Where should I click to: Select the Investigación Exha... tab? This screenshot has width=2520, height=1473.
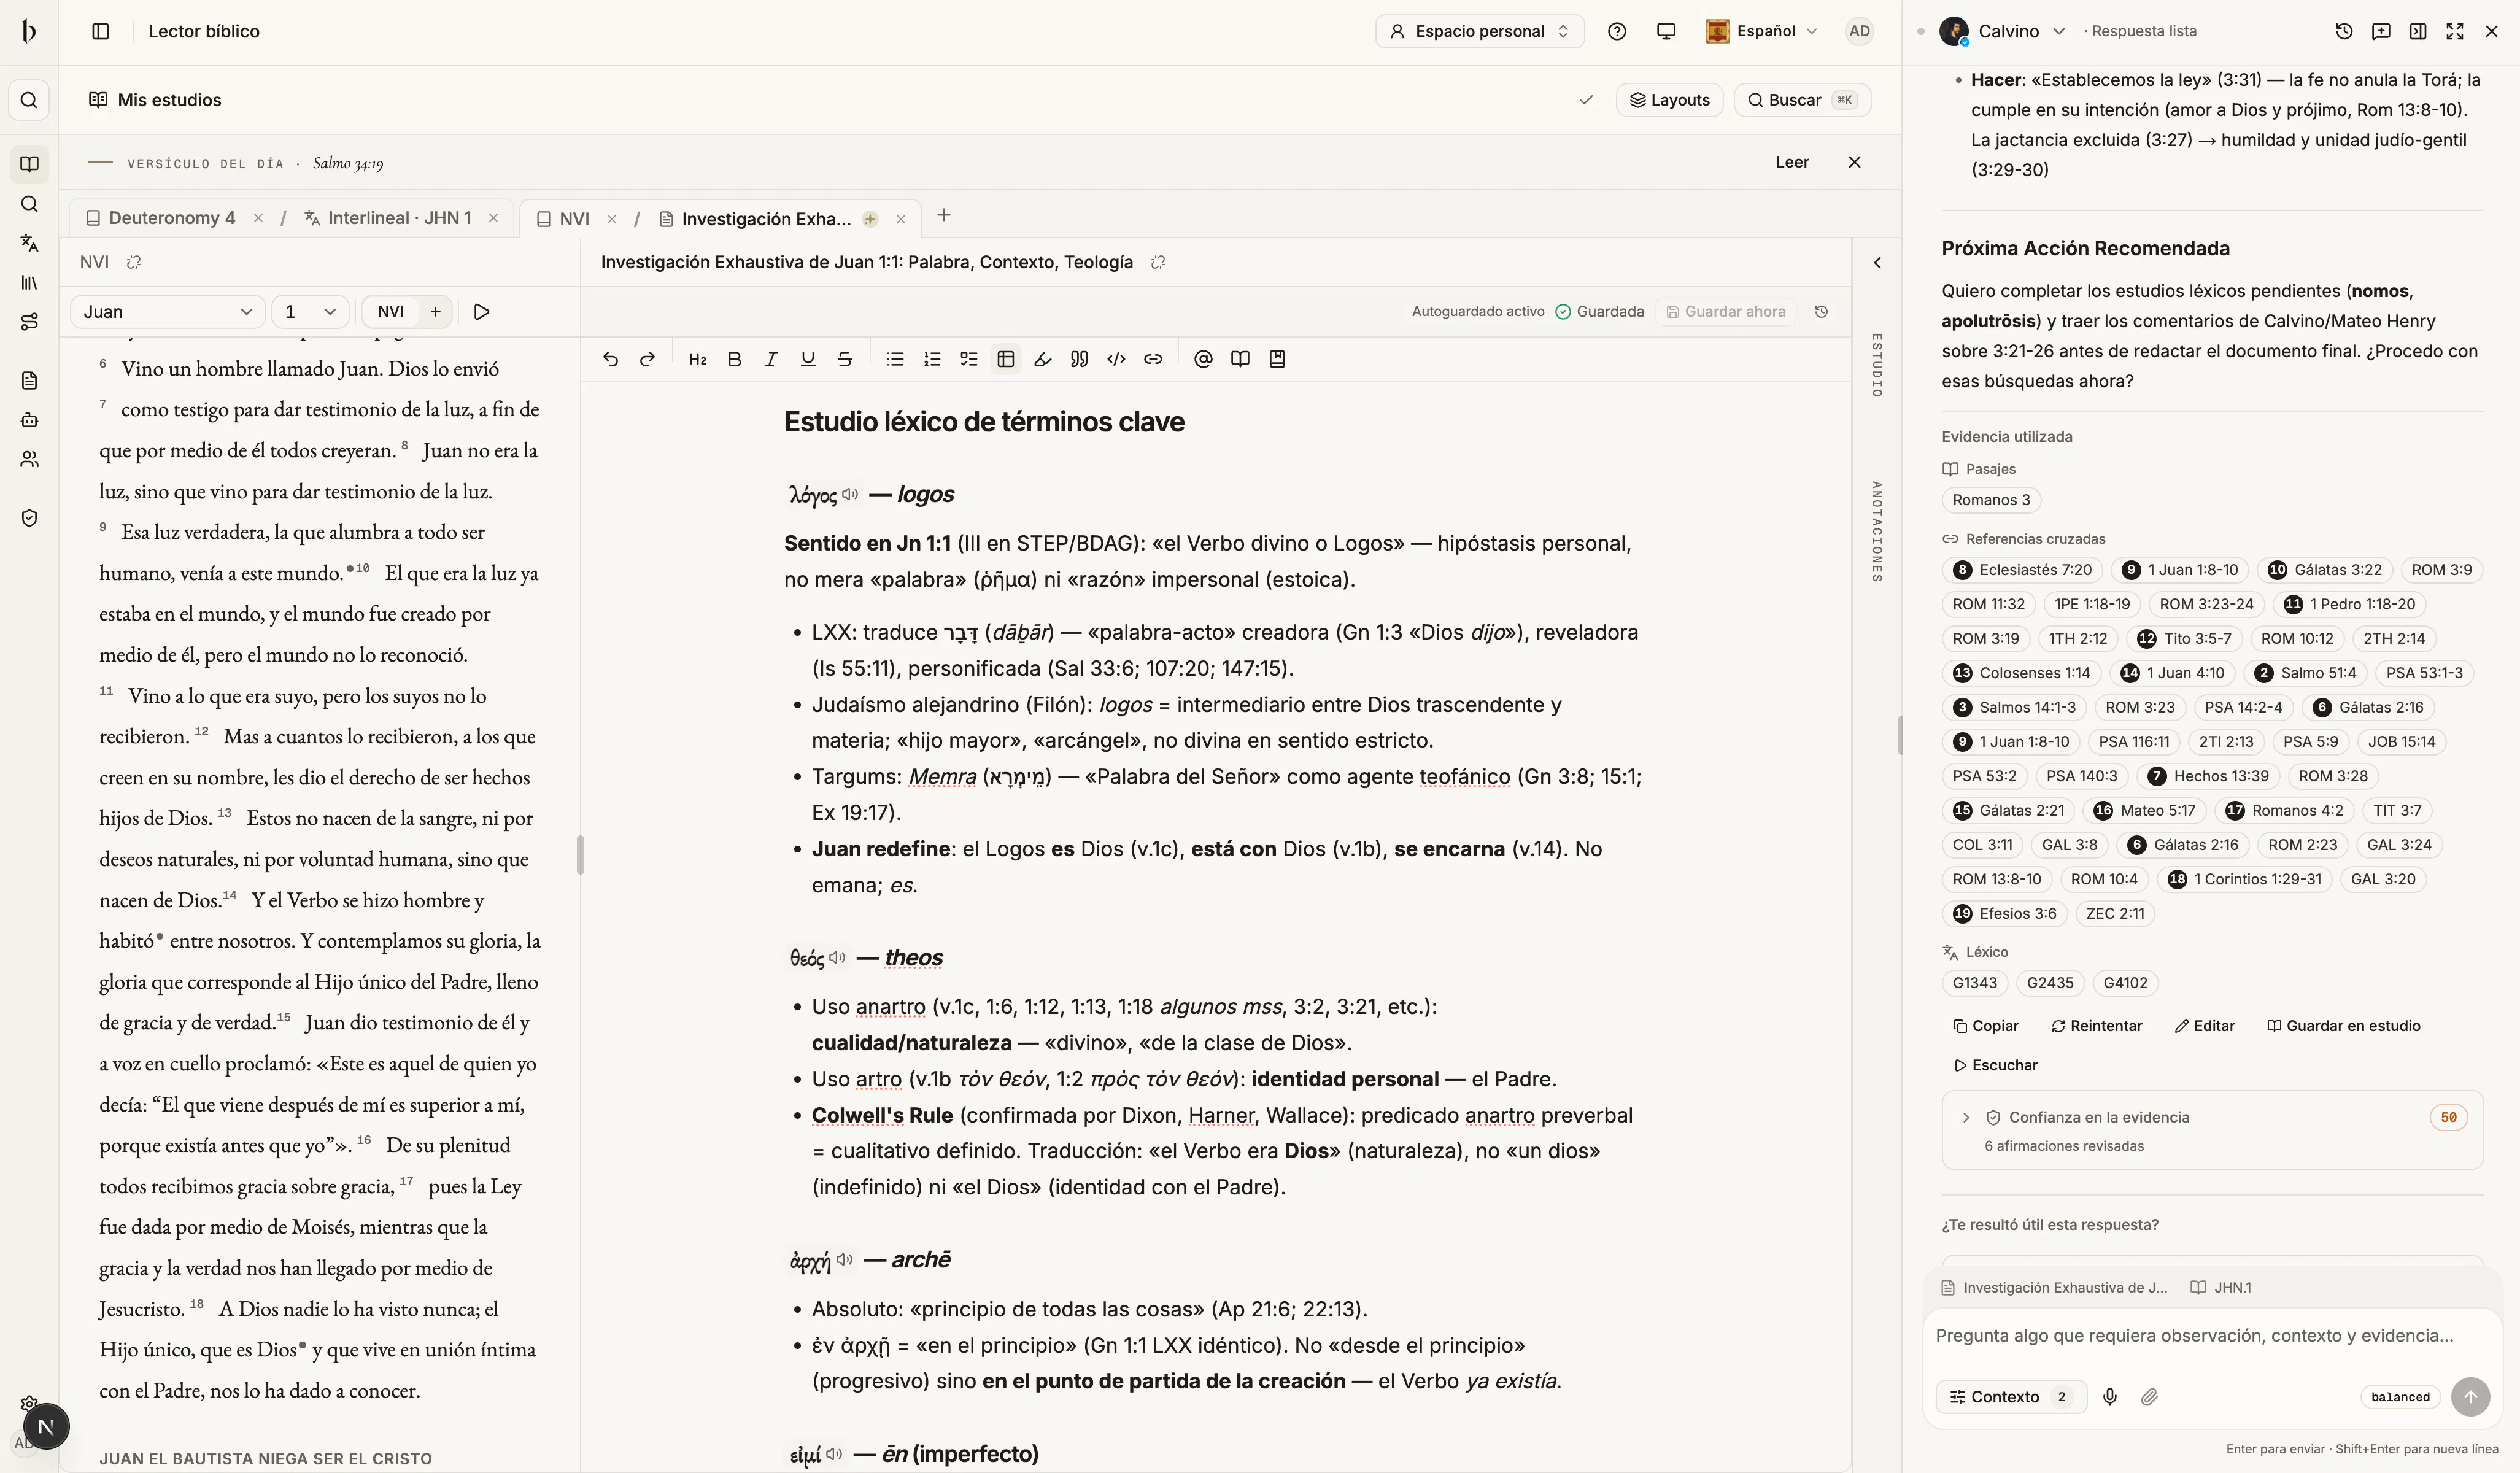pyautogui.click(x=756, y=219)
